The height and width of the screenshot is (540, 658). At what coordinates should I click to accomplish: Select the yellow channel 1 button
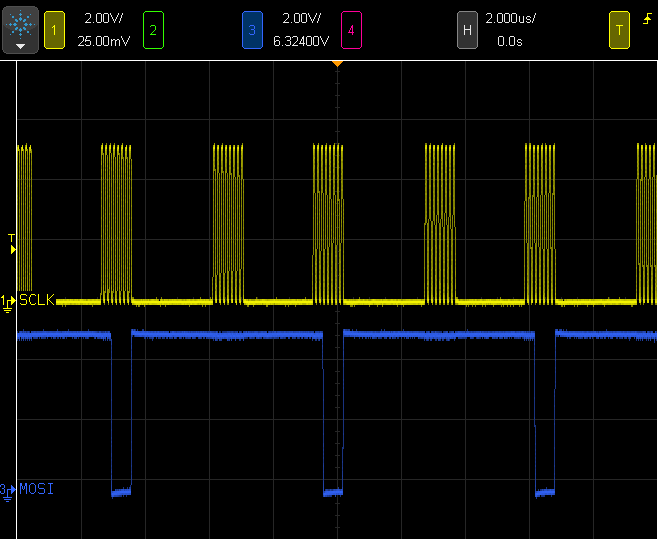click(x=55, y=30)
